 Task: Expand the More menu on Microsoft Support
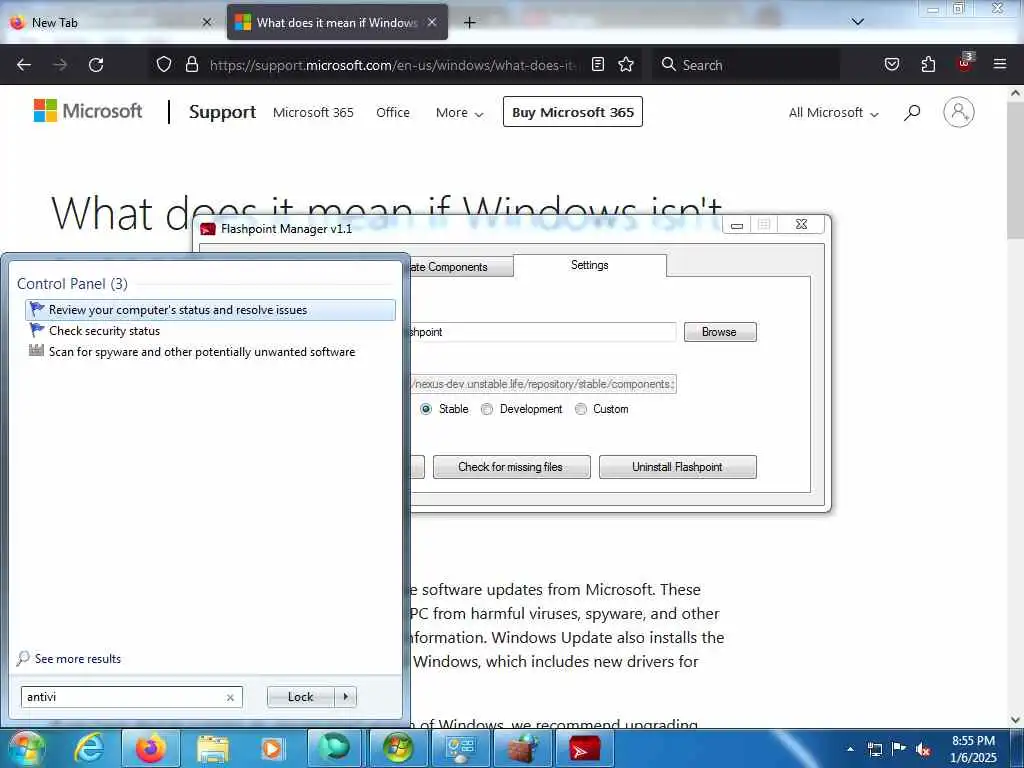click(x=459, y=112)
